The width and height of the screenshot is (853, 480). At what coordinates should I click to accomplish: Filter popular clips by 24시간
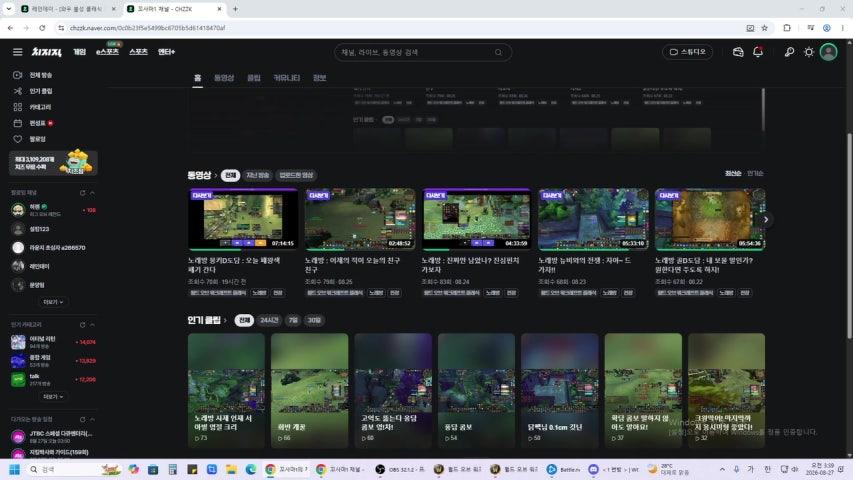coord(269,320)
